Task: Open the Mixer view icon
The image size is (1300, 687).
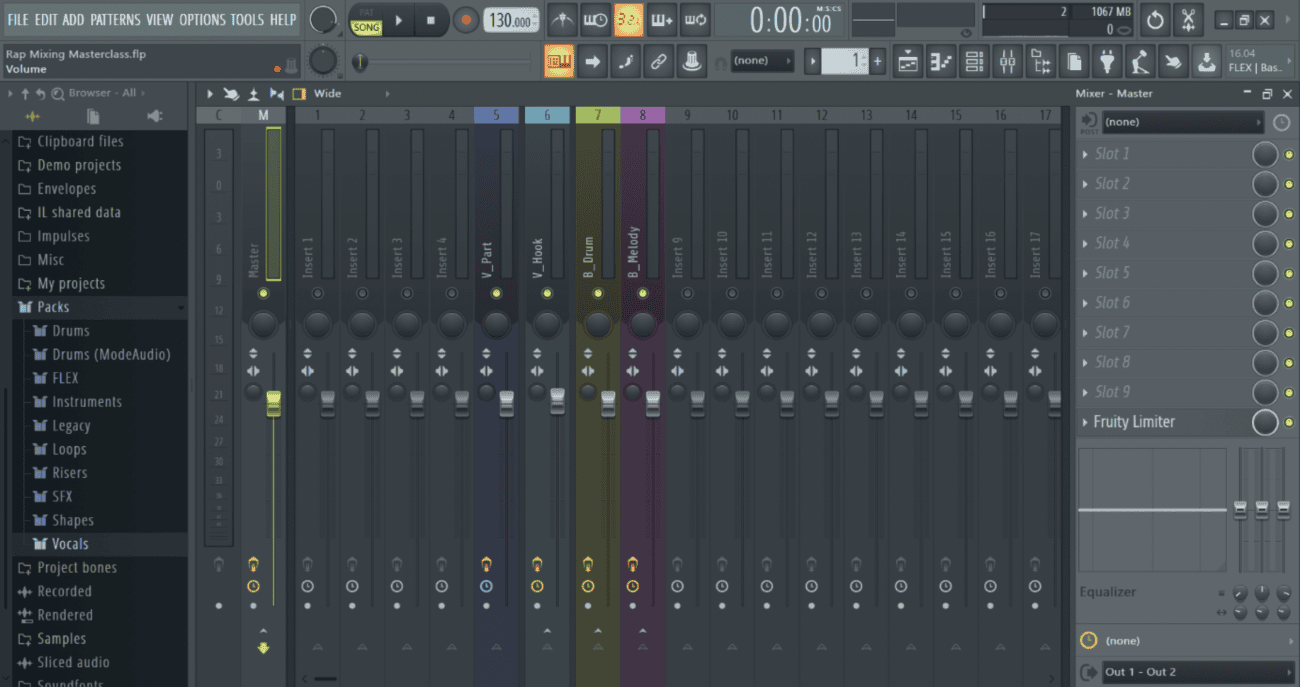Action: tap(1007, 61)
